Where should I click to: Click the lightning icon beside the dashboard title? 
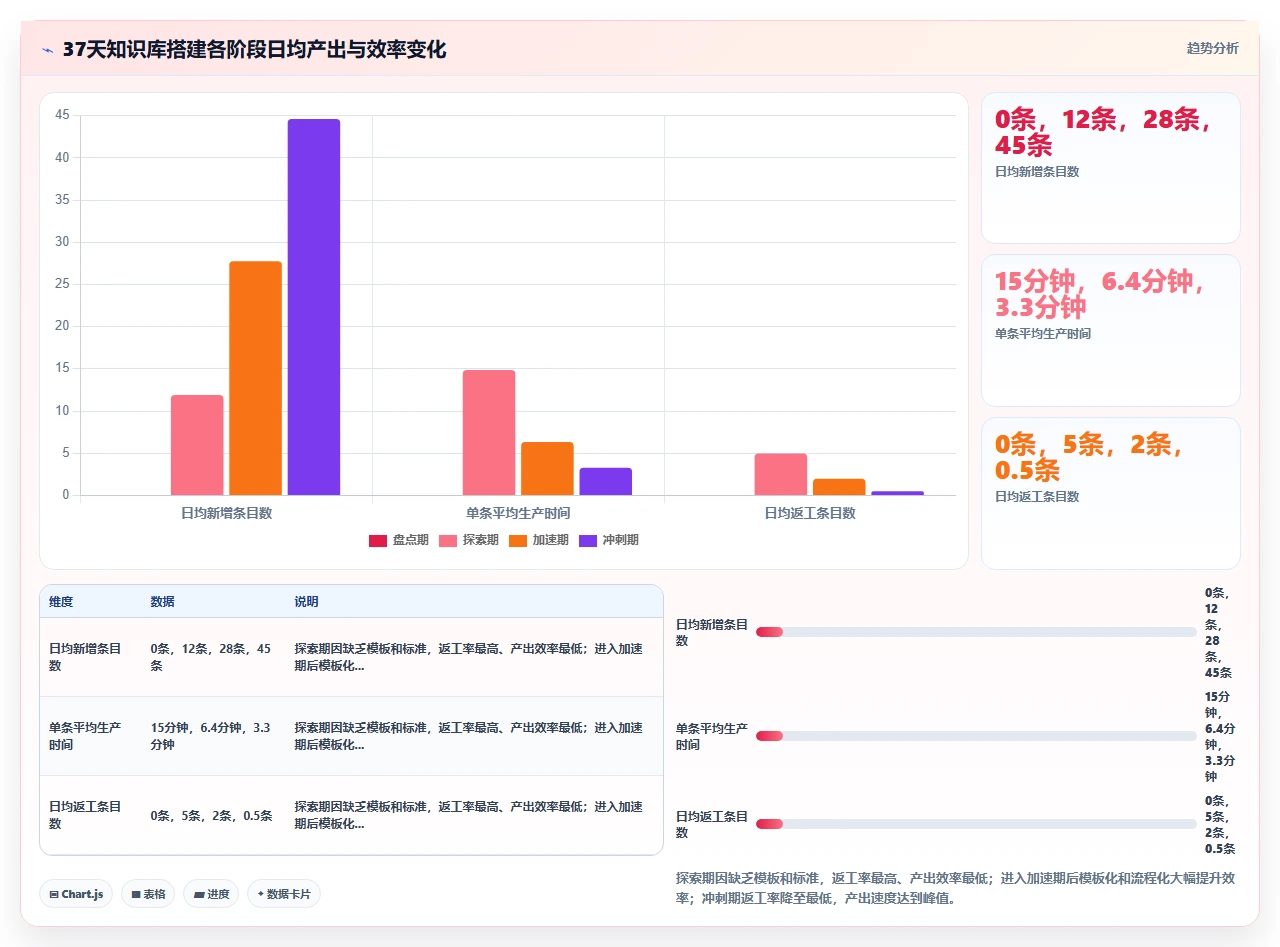(48, 50)
